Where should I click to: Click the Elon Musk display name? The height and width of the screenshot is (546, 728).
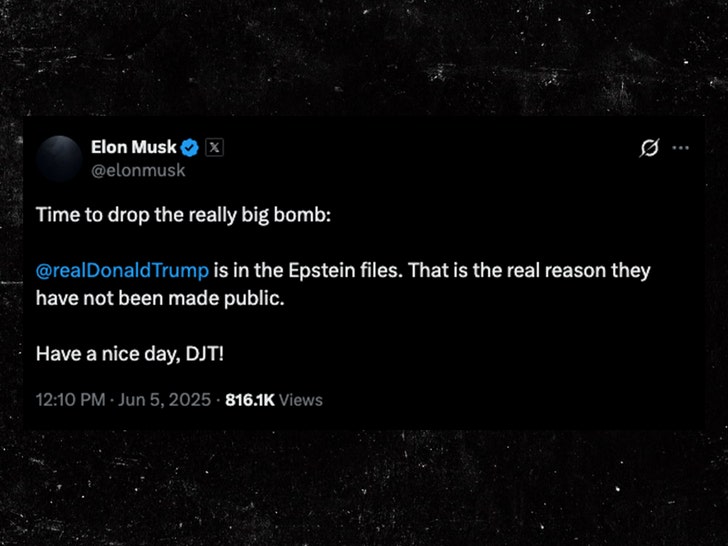coord(133,148)
